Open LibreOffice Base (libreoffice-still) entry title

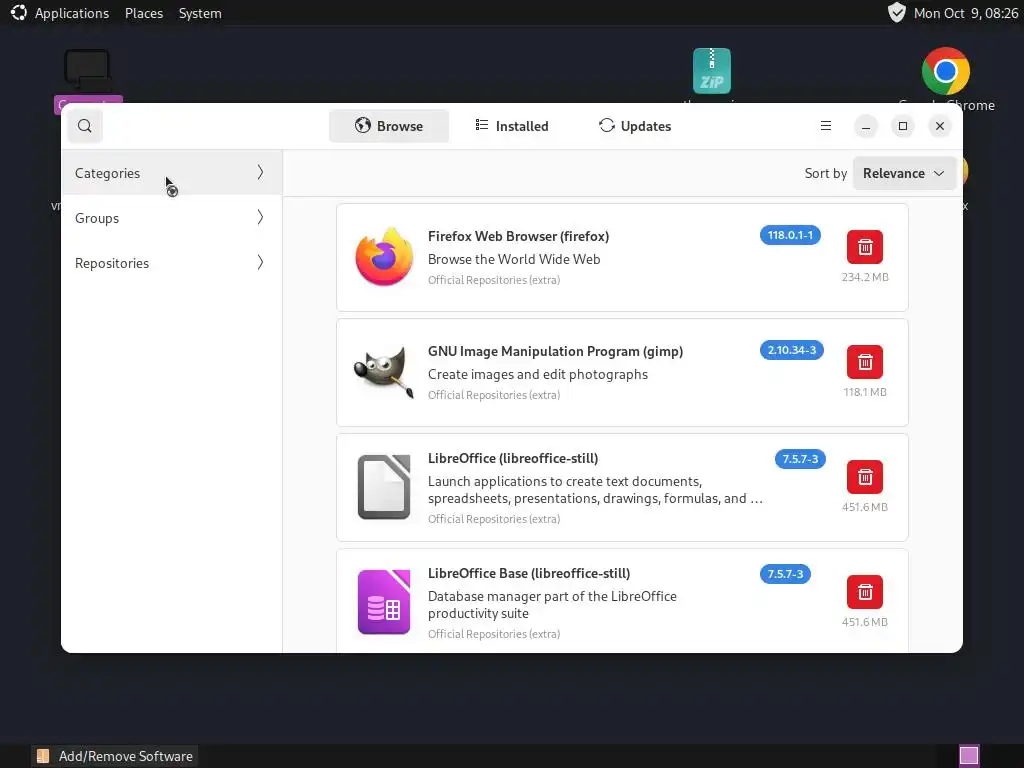click(x=529, y=573)
